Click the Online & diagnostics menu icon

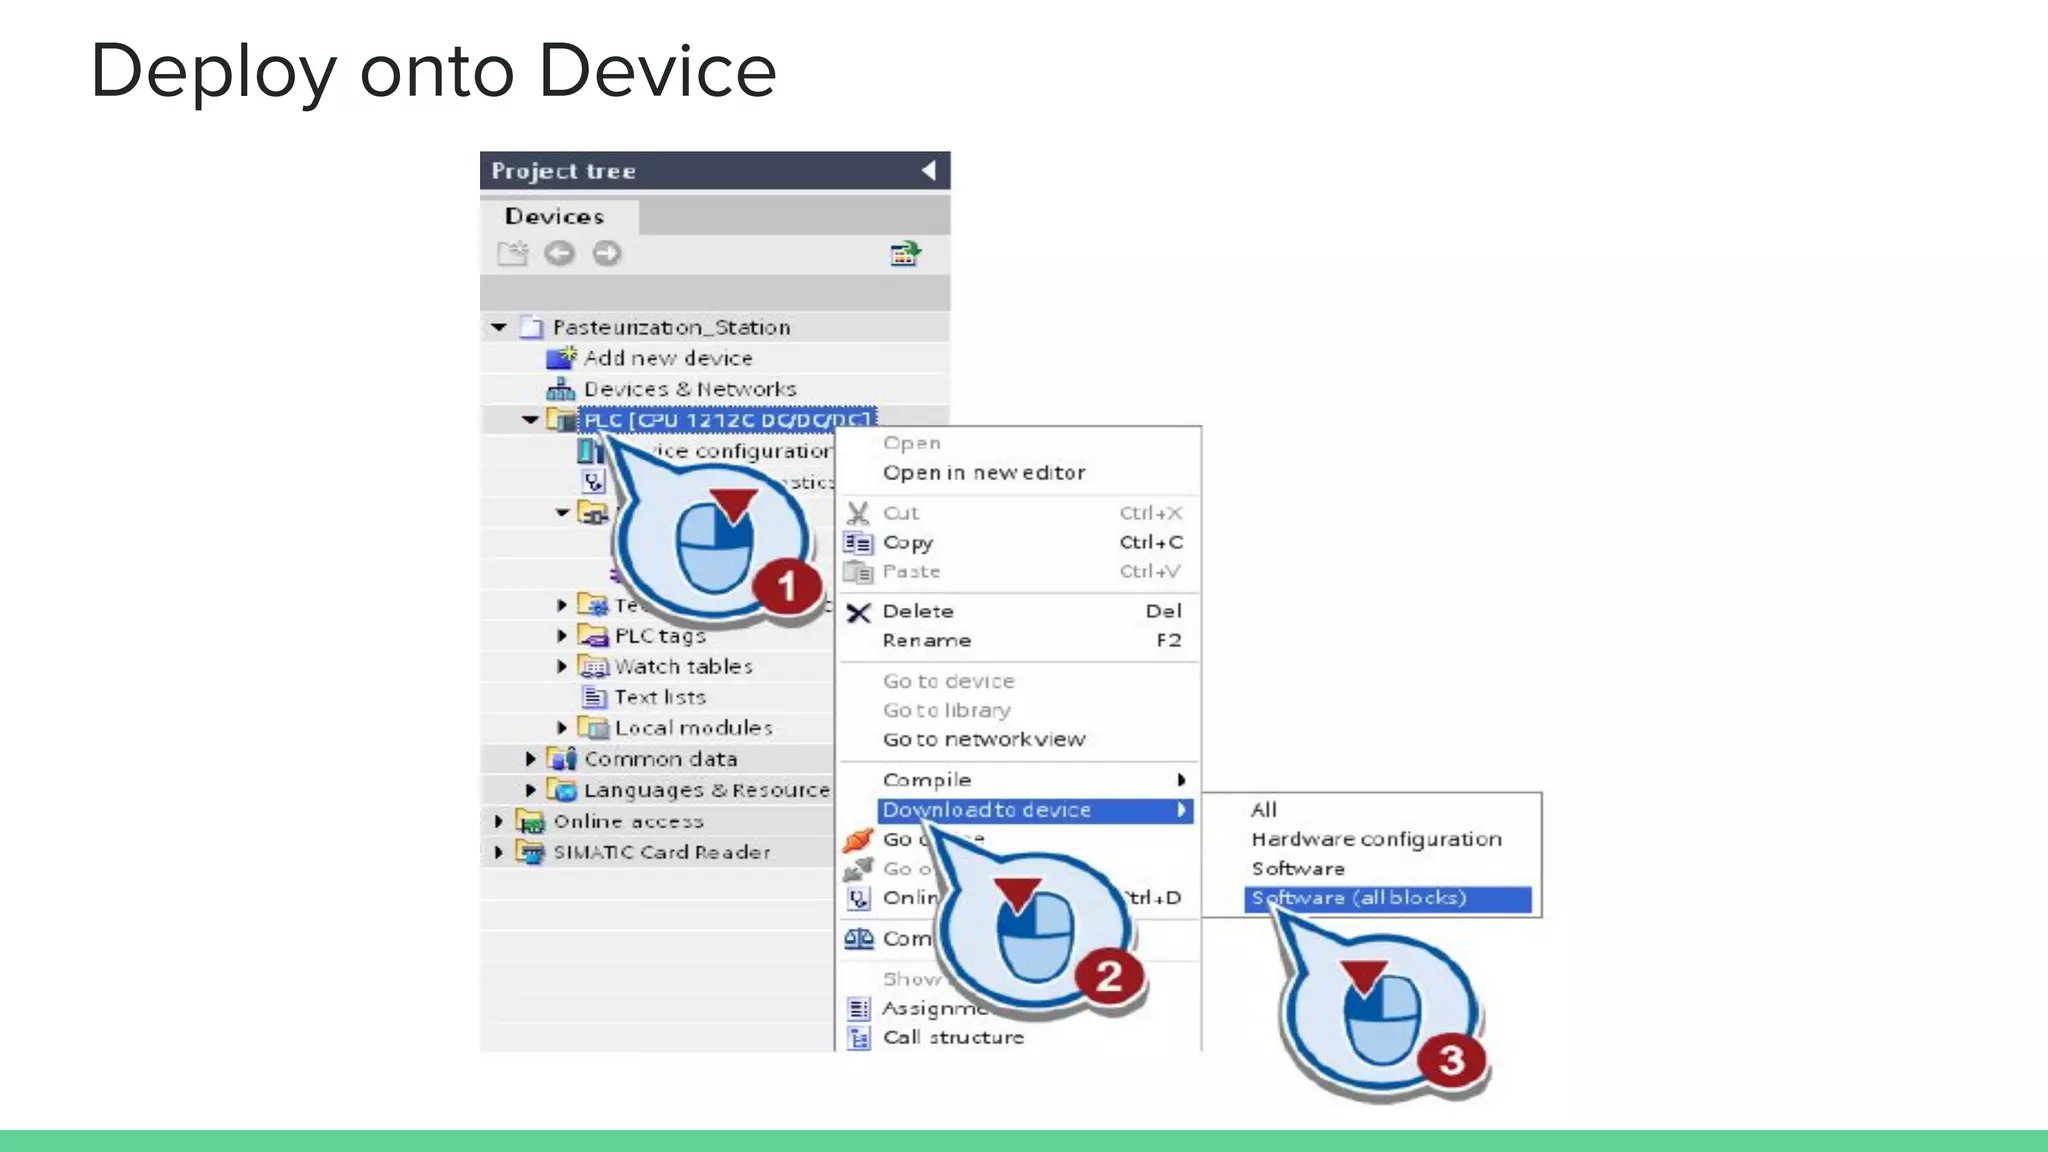pyautogui.click(x=858, y=898)
